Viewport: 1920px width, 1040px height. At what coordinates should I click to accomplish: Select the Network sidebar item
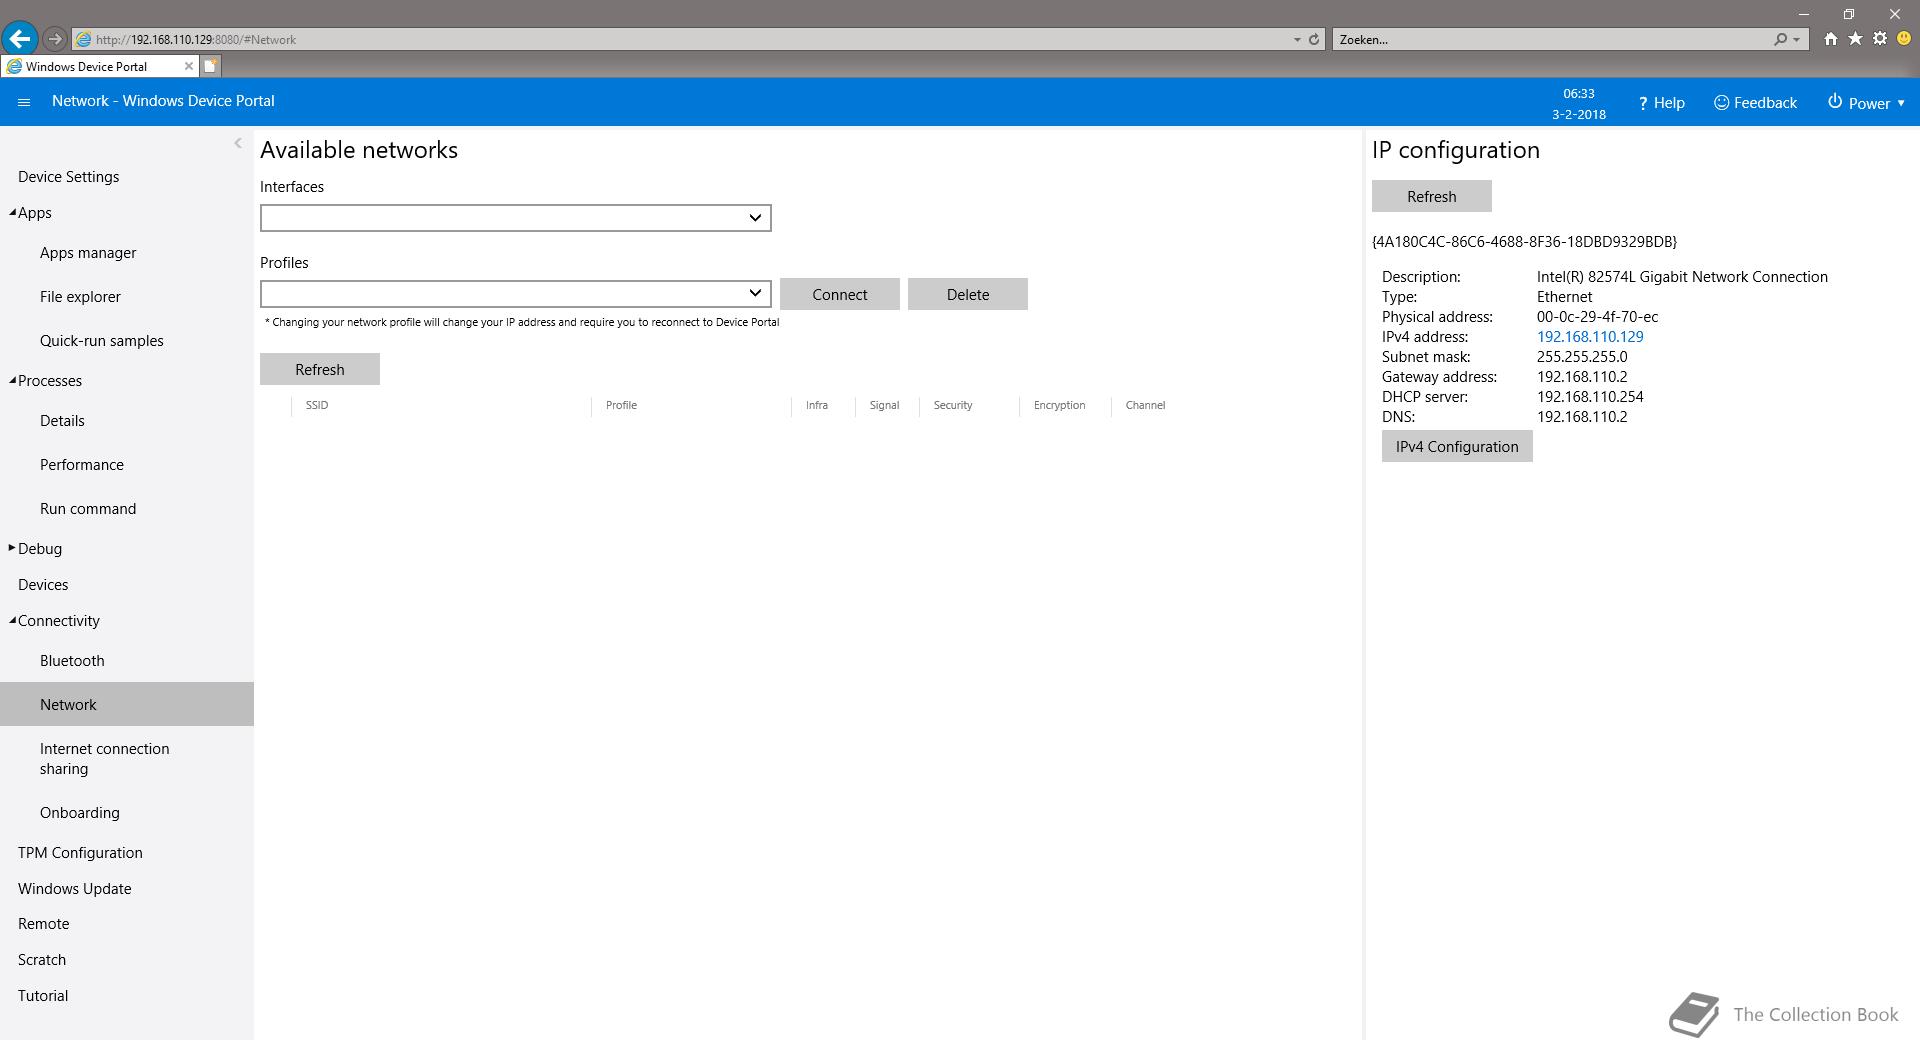point(127,704)
